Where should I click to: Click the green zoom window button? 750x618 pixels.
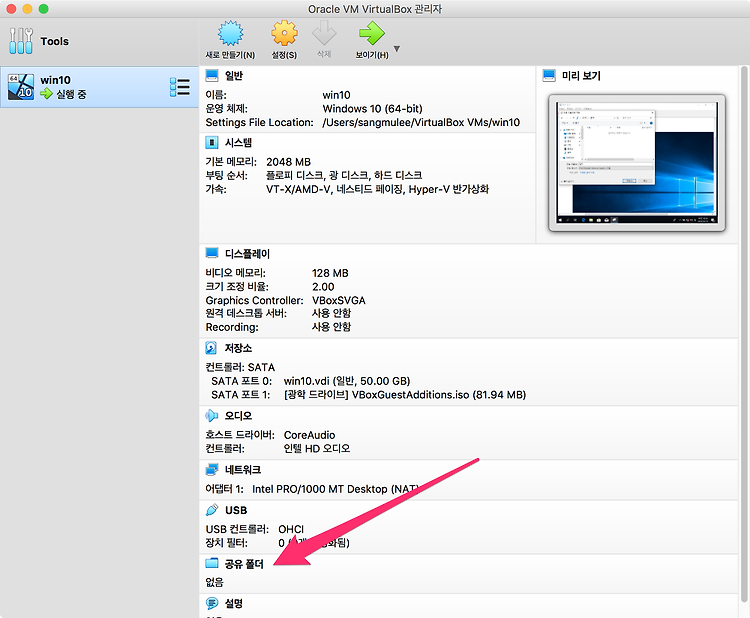click(44, 9)
